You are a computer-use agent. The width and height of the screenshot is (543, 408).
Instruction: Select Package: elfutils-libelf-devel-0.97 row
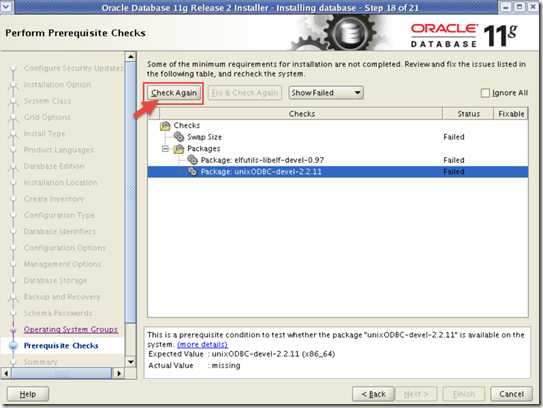tap(338, 160)
